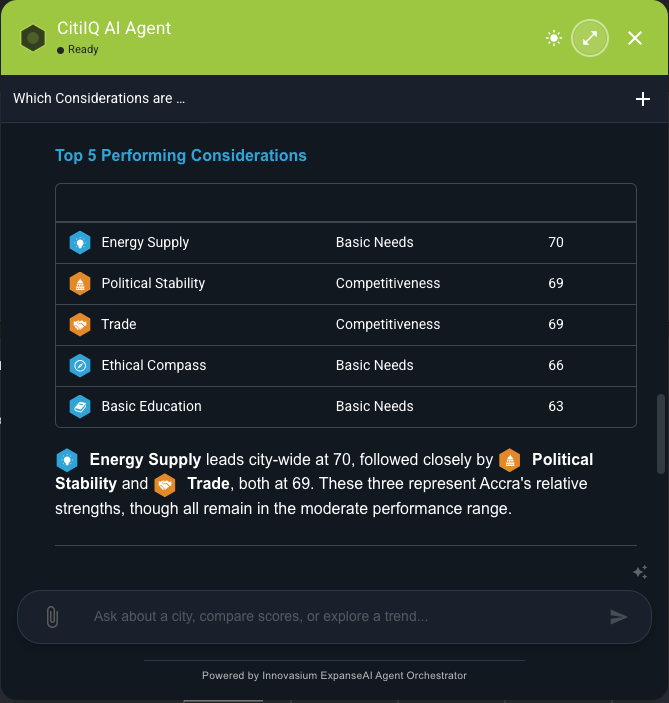Viewport: 669px width, 703px height.
Task: Select the Energy Supply table row
Action: (x=346, y=243)
